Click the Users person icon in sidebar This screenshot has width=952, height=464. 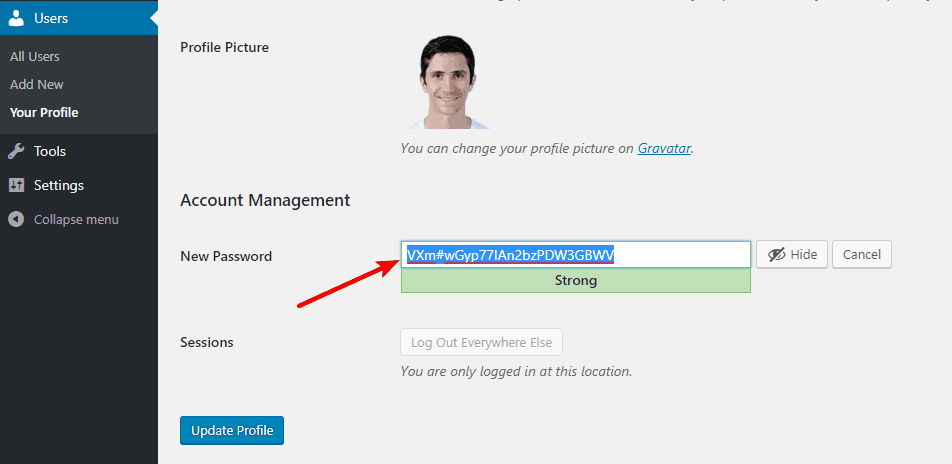(x=16, y=18)
